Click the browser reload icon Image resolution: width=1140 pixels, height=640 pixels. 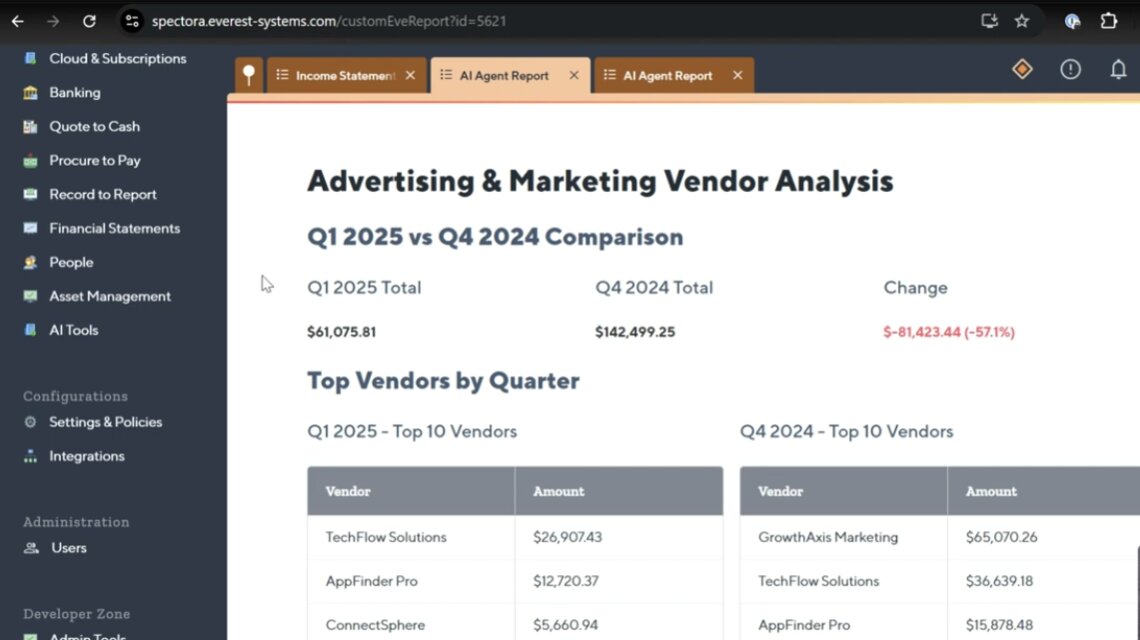89,21
